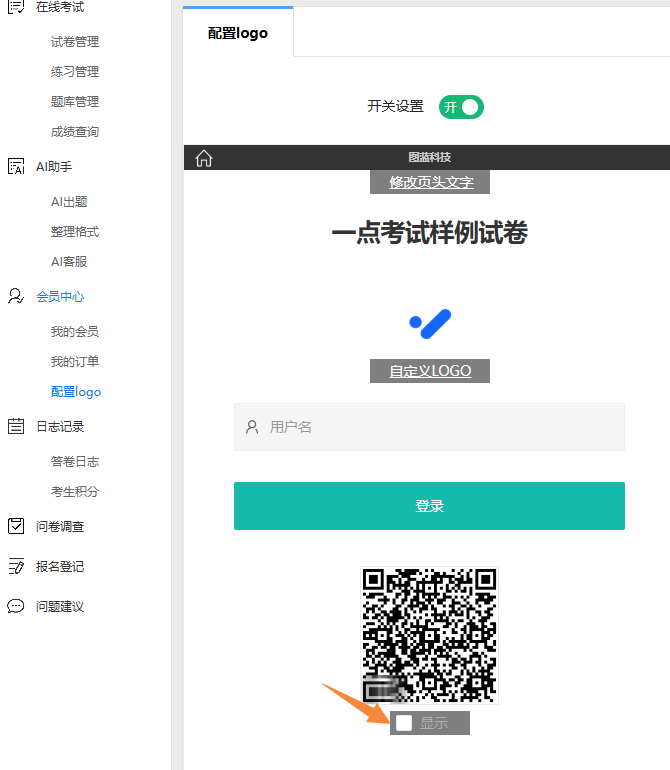Click the blue logo image
The image size is (670, 770).
[430, 324]
